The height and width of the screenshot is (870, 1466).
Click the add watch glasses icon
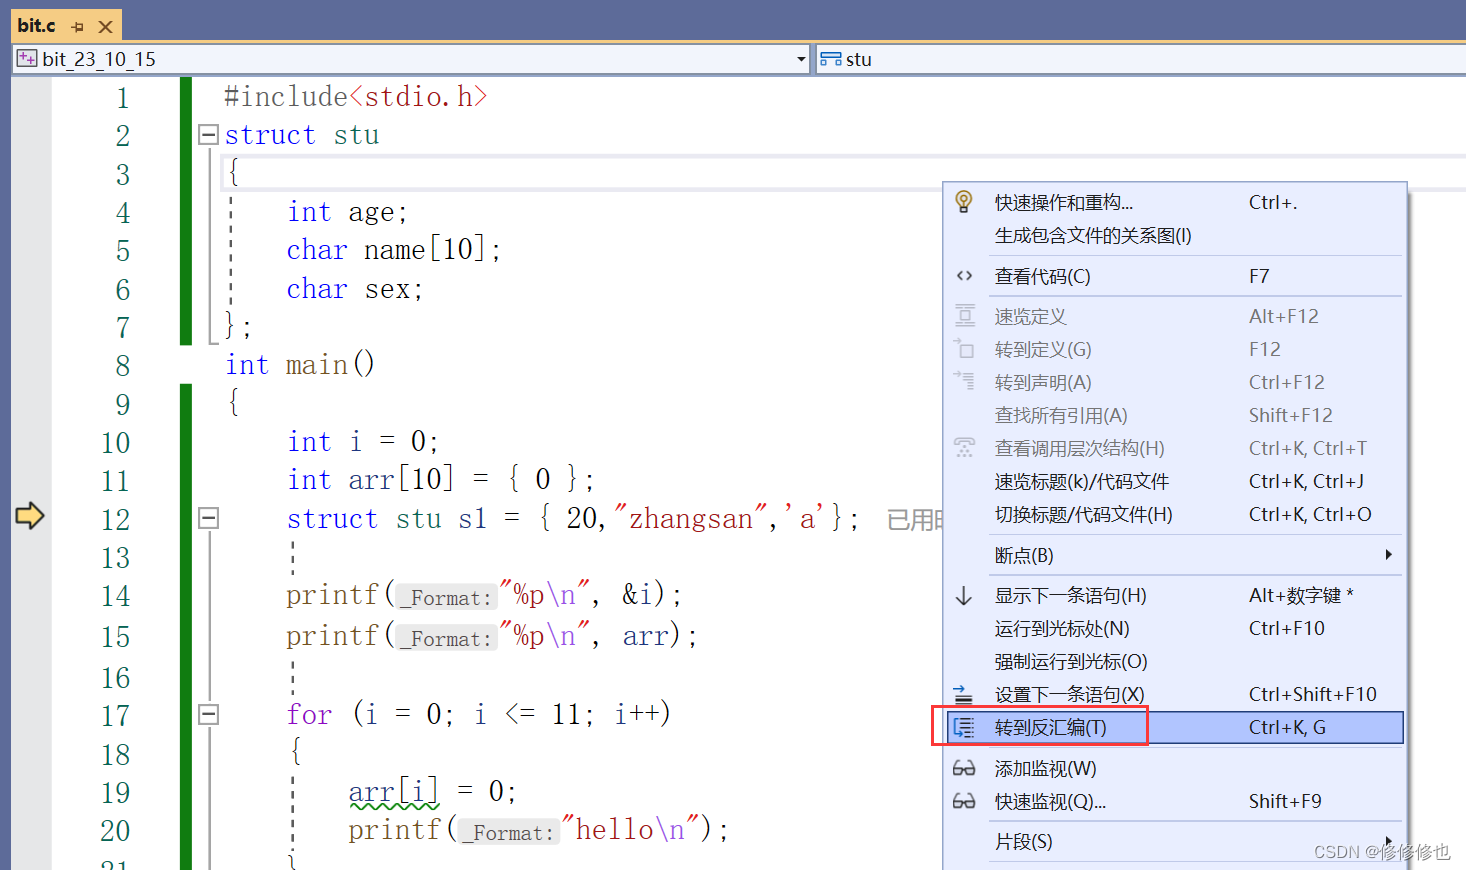(x=964, y=768)
